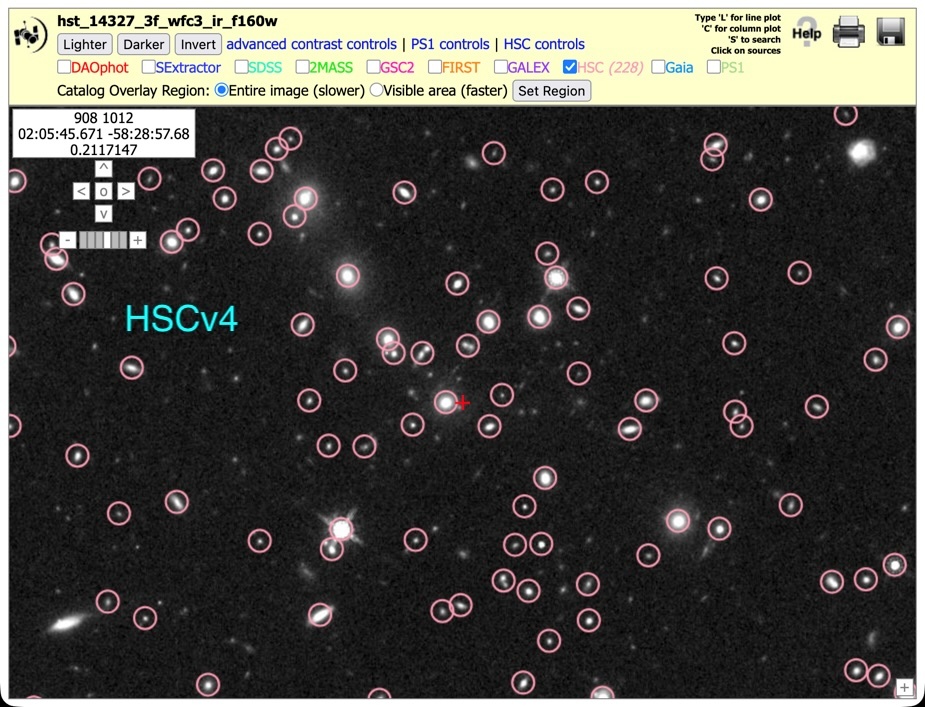The height and width of the screenshot is (707, 925).
Task: Enable the GALEX catalog overlay
Action: click(x=500, y=67)
